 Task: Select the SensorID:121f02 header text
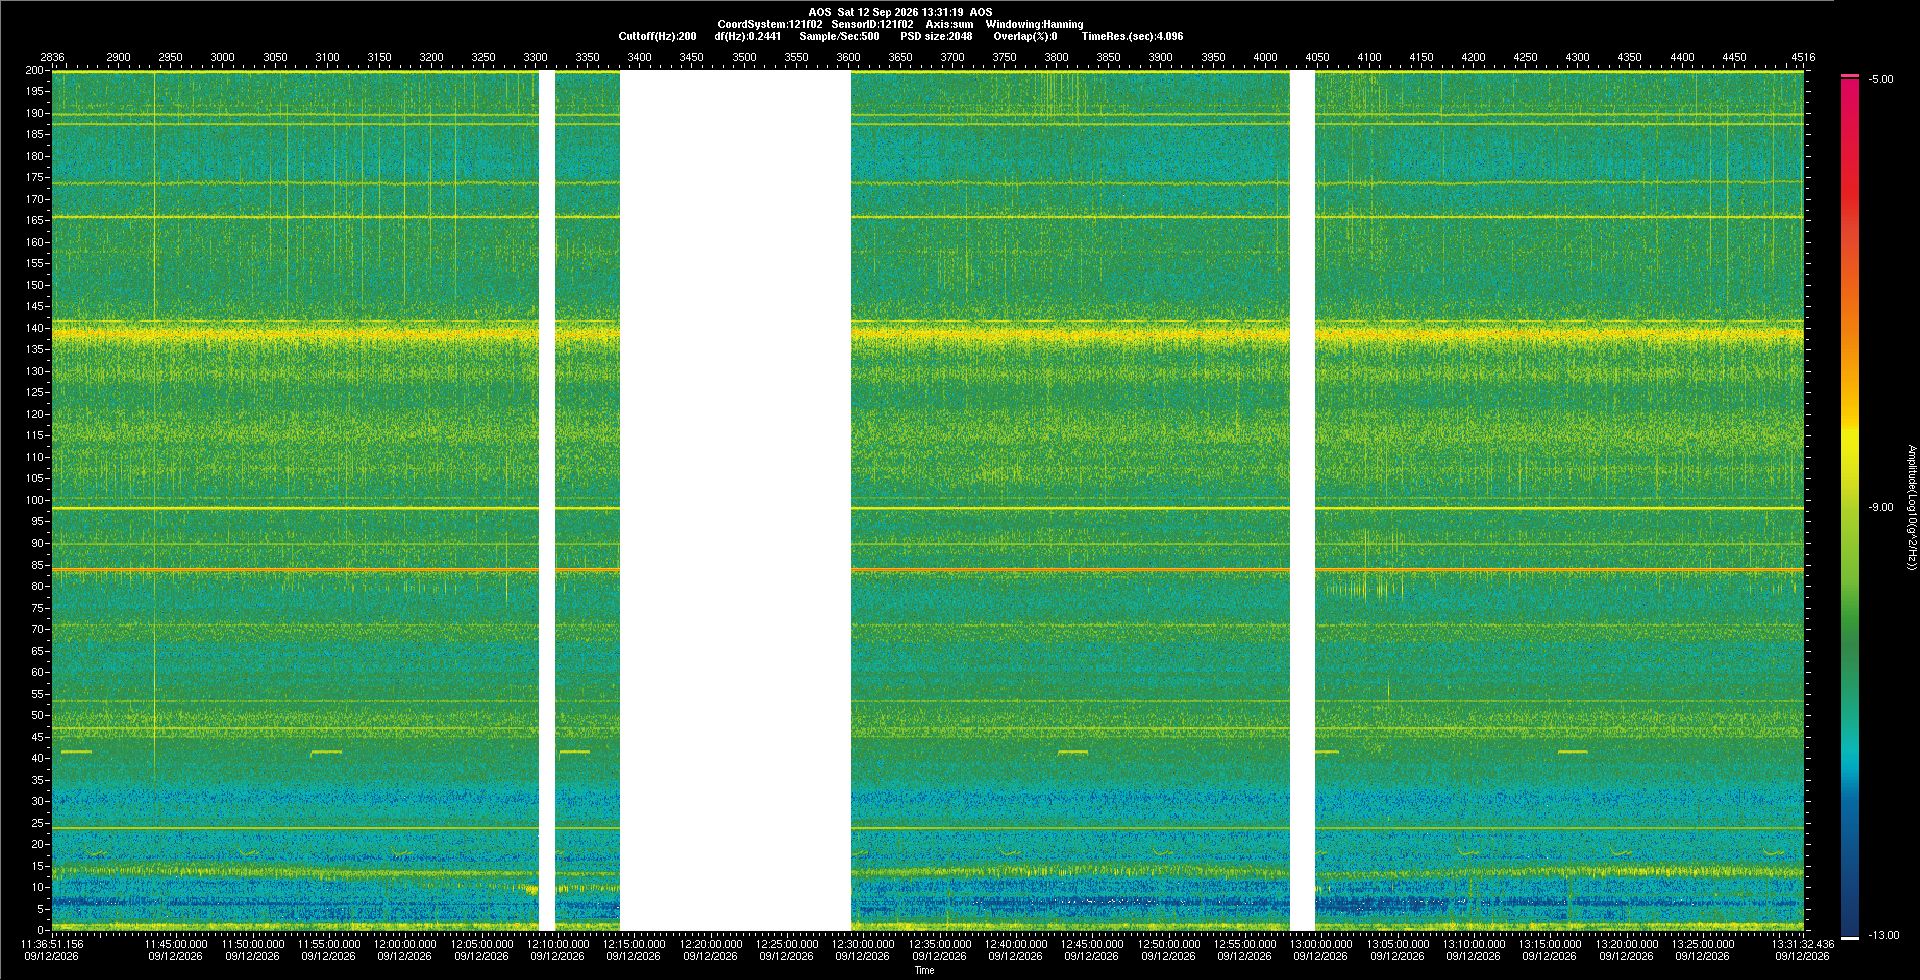pos(872,24)
